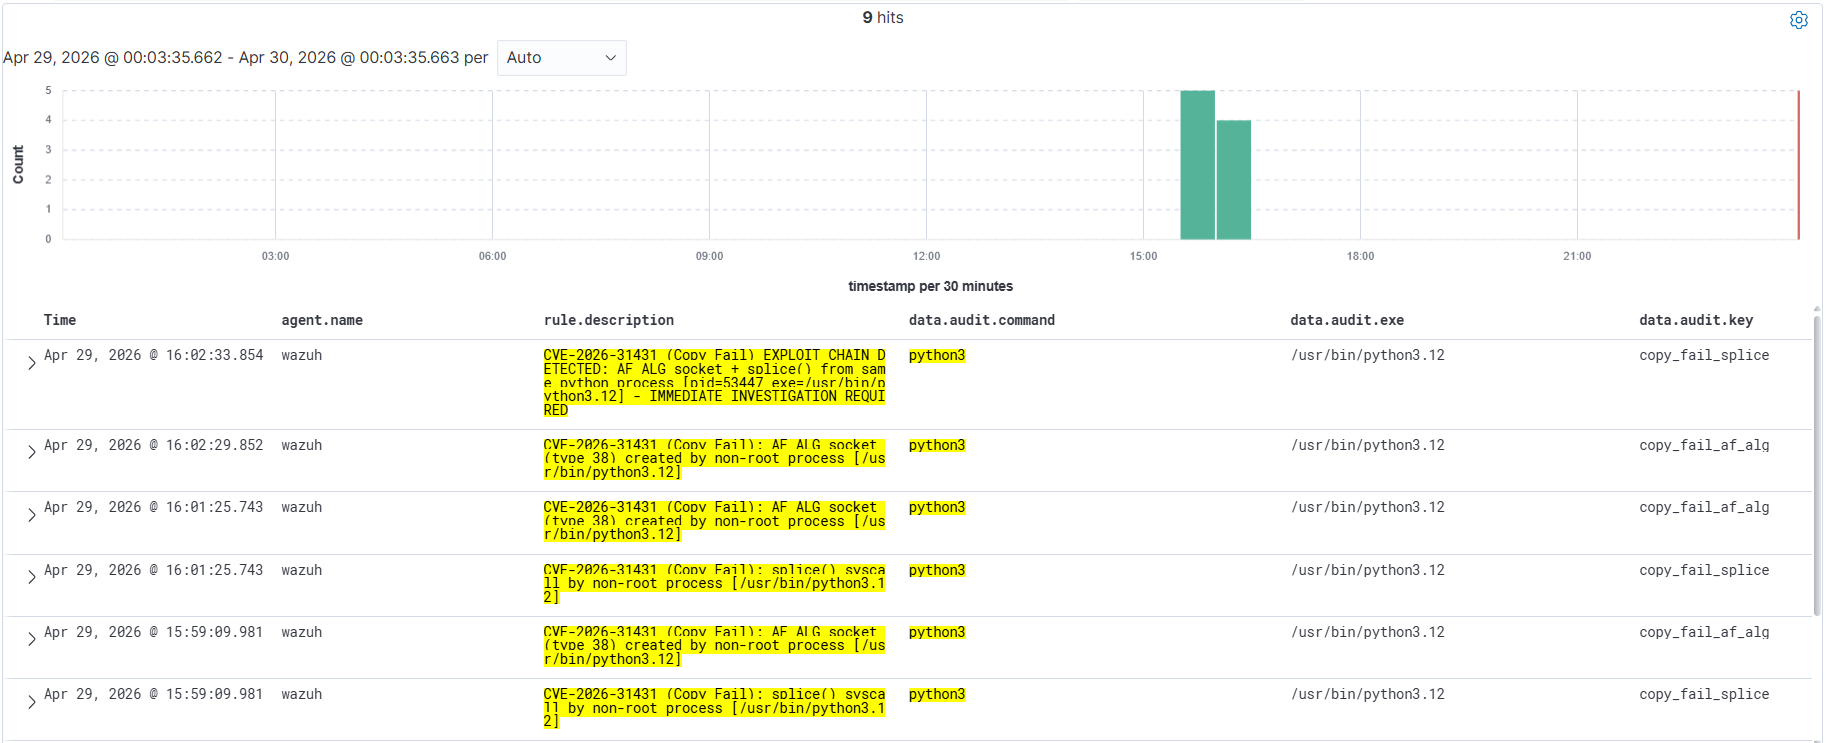Expand the 15:59:09.981 splice() syscall row

coord(32,702)
